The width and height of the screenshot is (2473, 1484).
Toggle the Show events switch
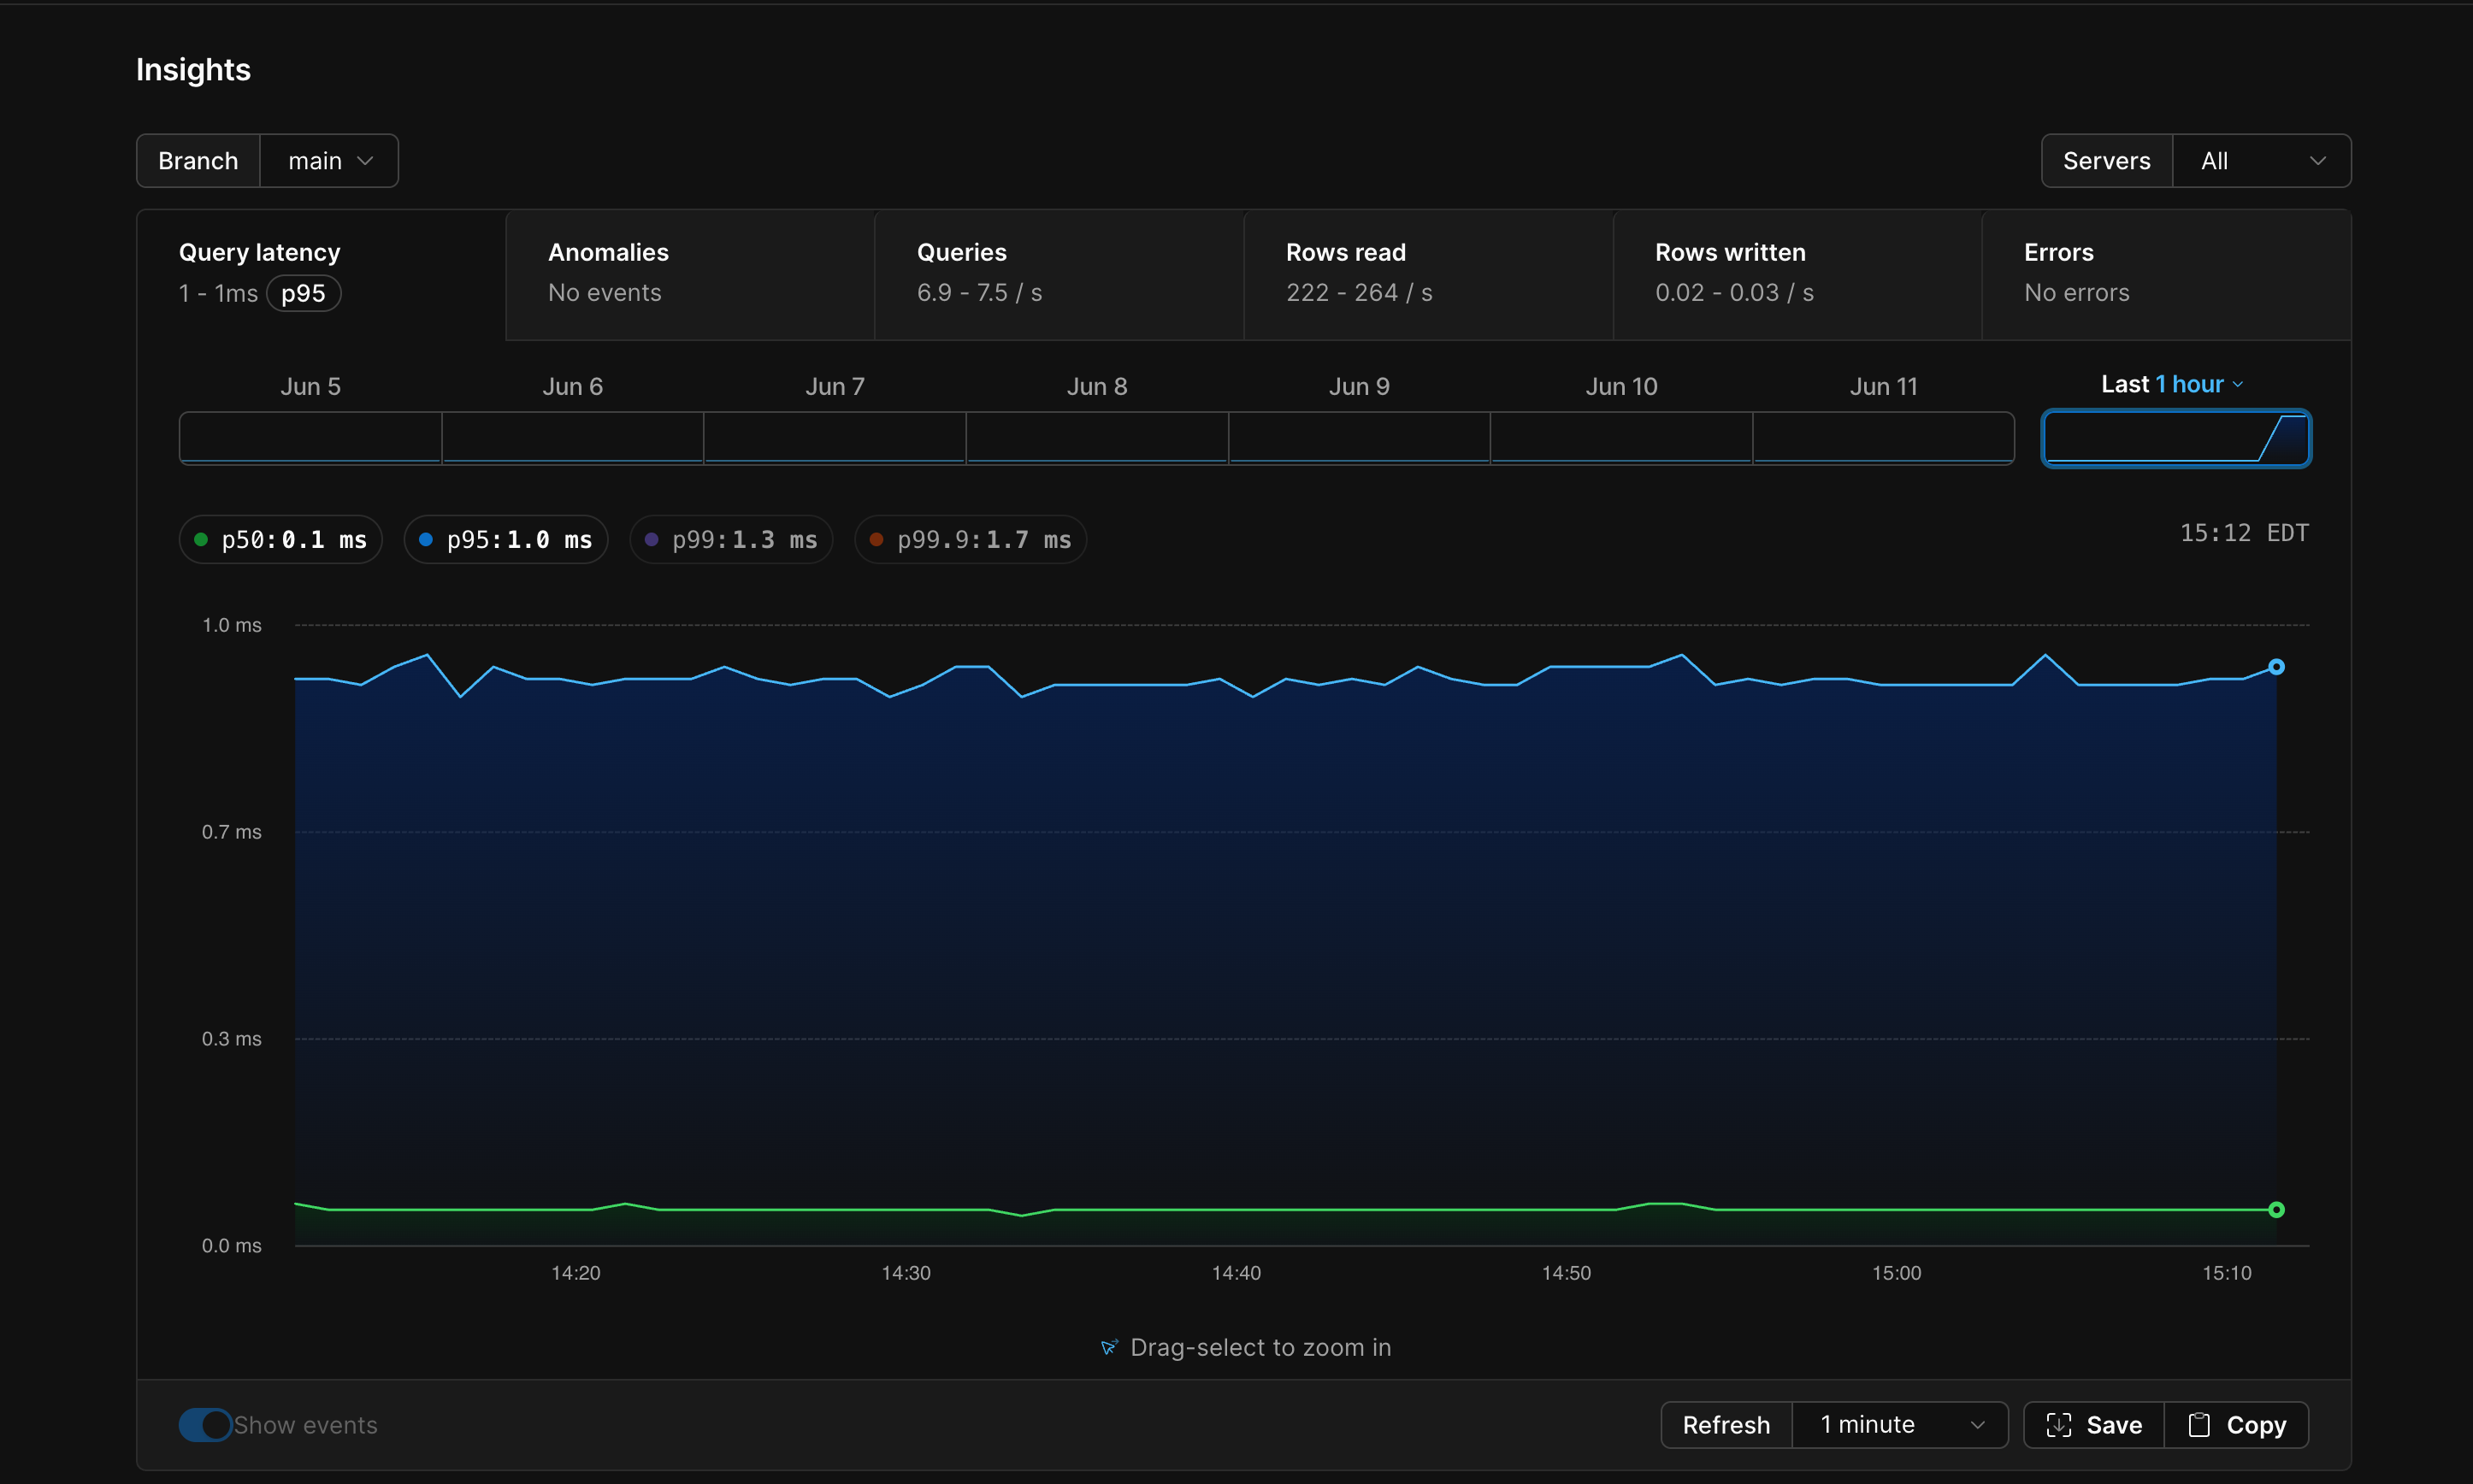click(205, 1425)
